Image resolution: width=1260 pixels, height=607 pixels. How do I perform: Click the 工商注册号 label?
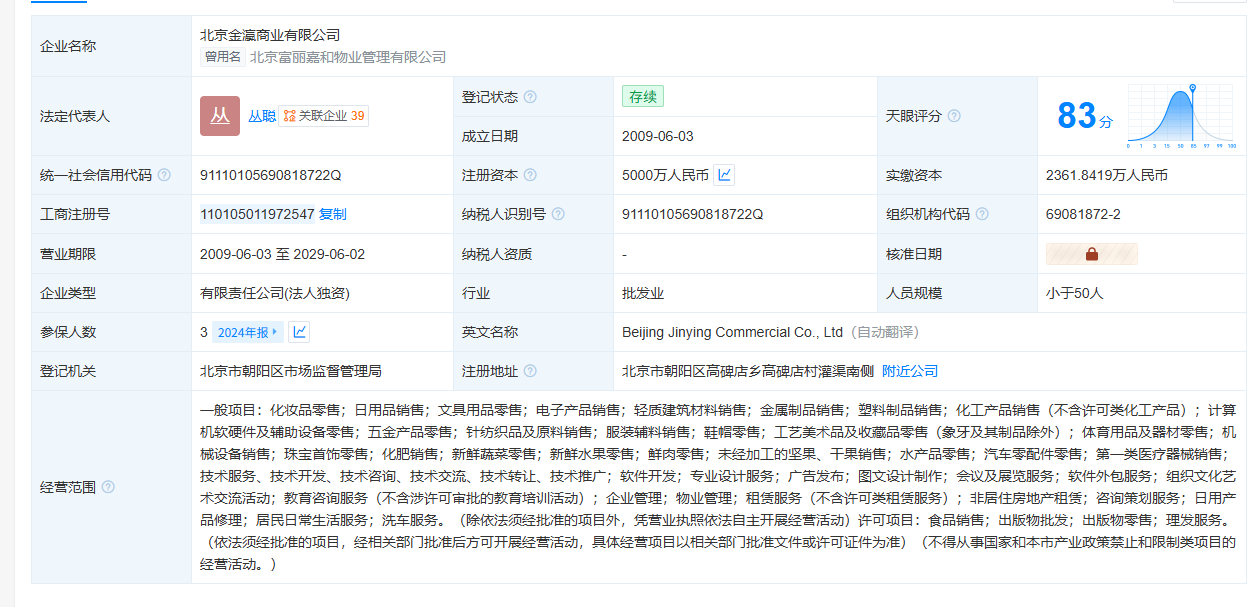point(75,214)
